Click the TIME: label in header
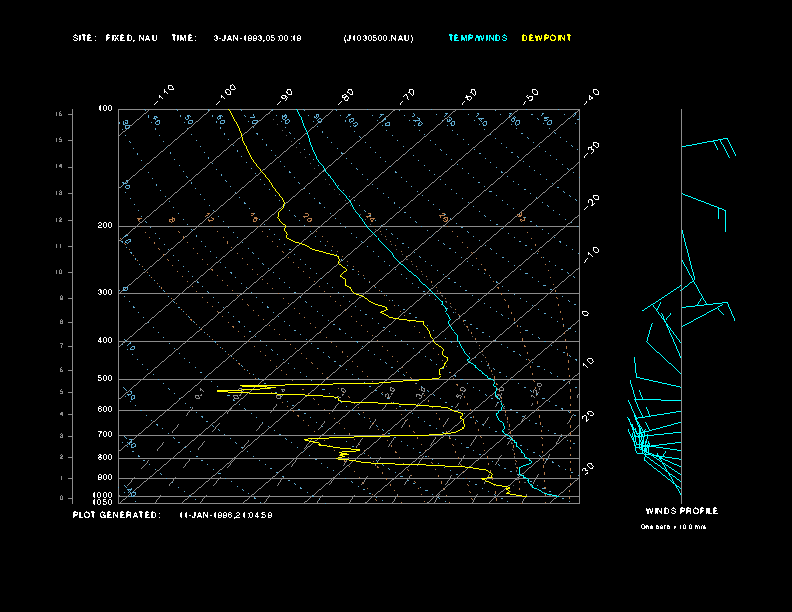 coord(184,38)
